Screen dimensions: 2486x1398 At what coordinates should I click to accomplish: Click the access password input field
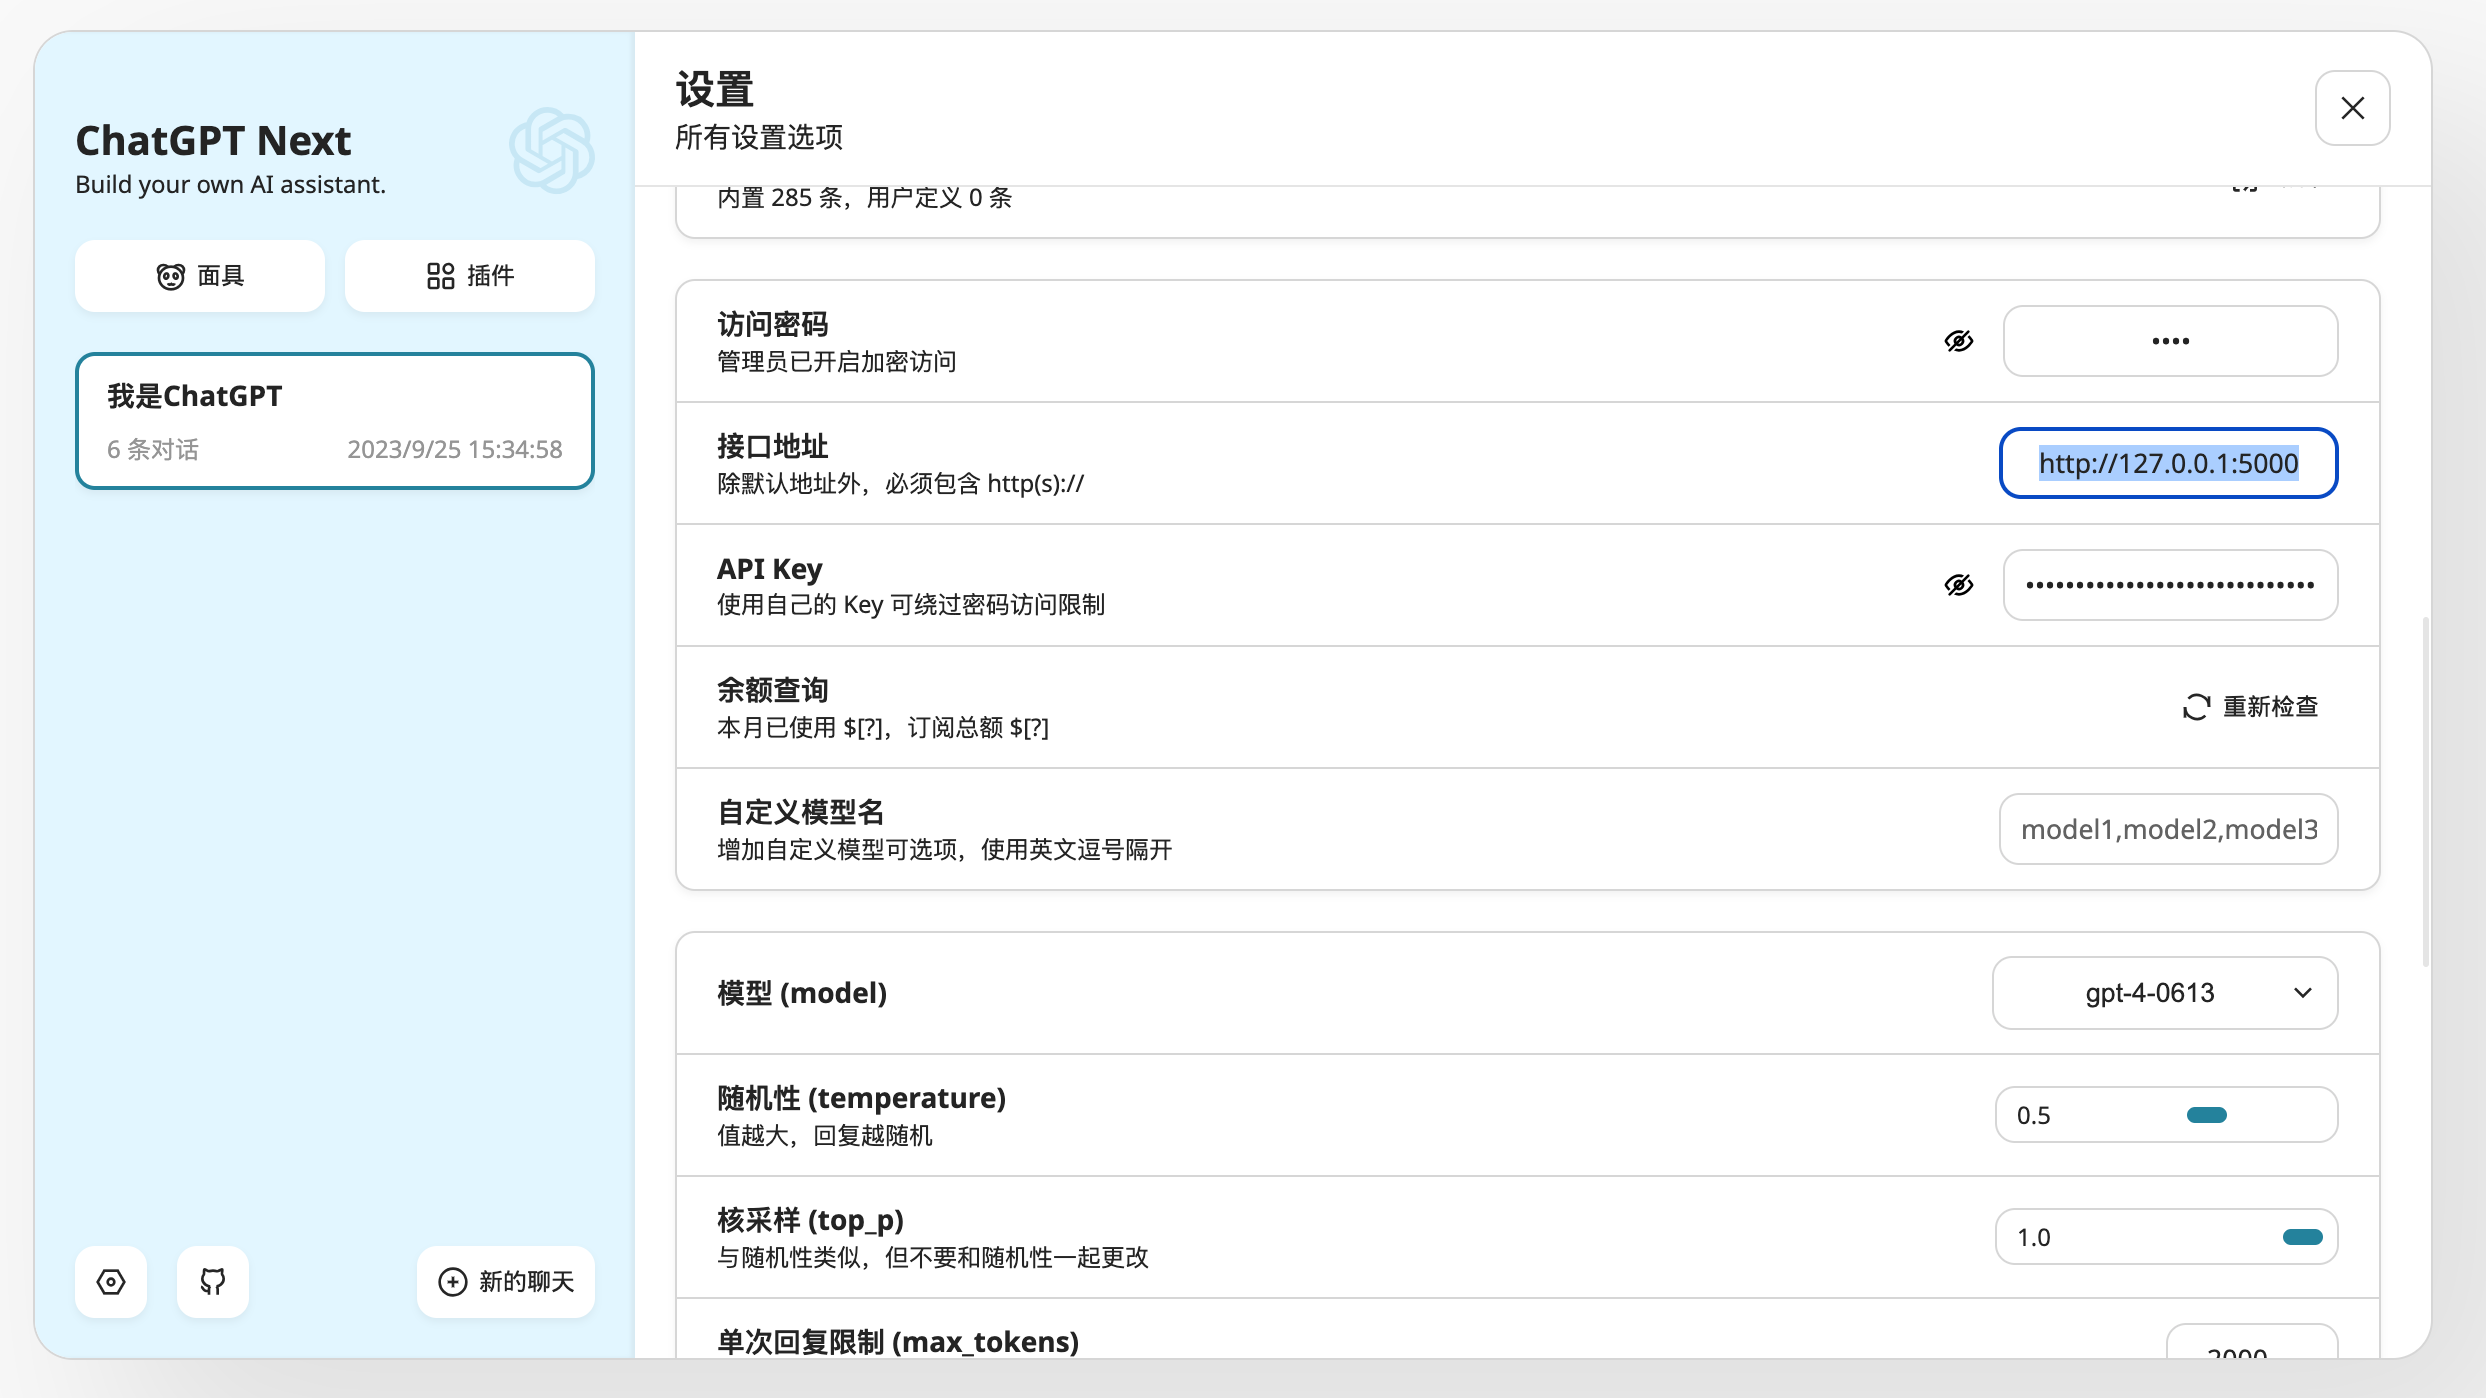2170,341
